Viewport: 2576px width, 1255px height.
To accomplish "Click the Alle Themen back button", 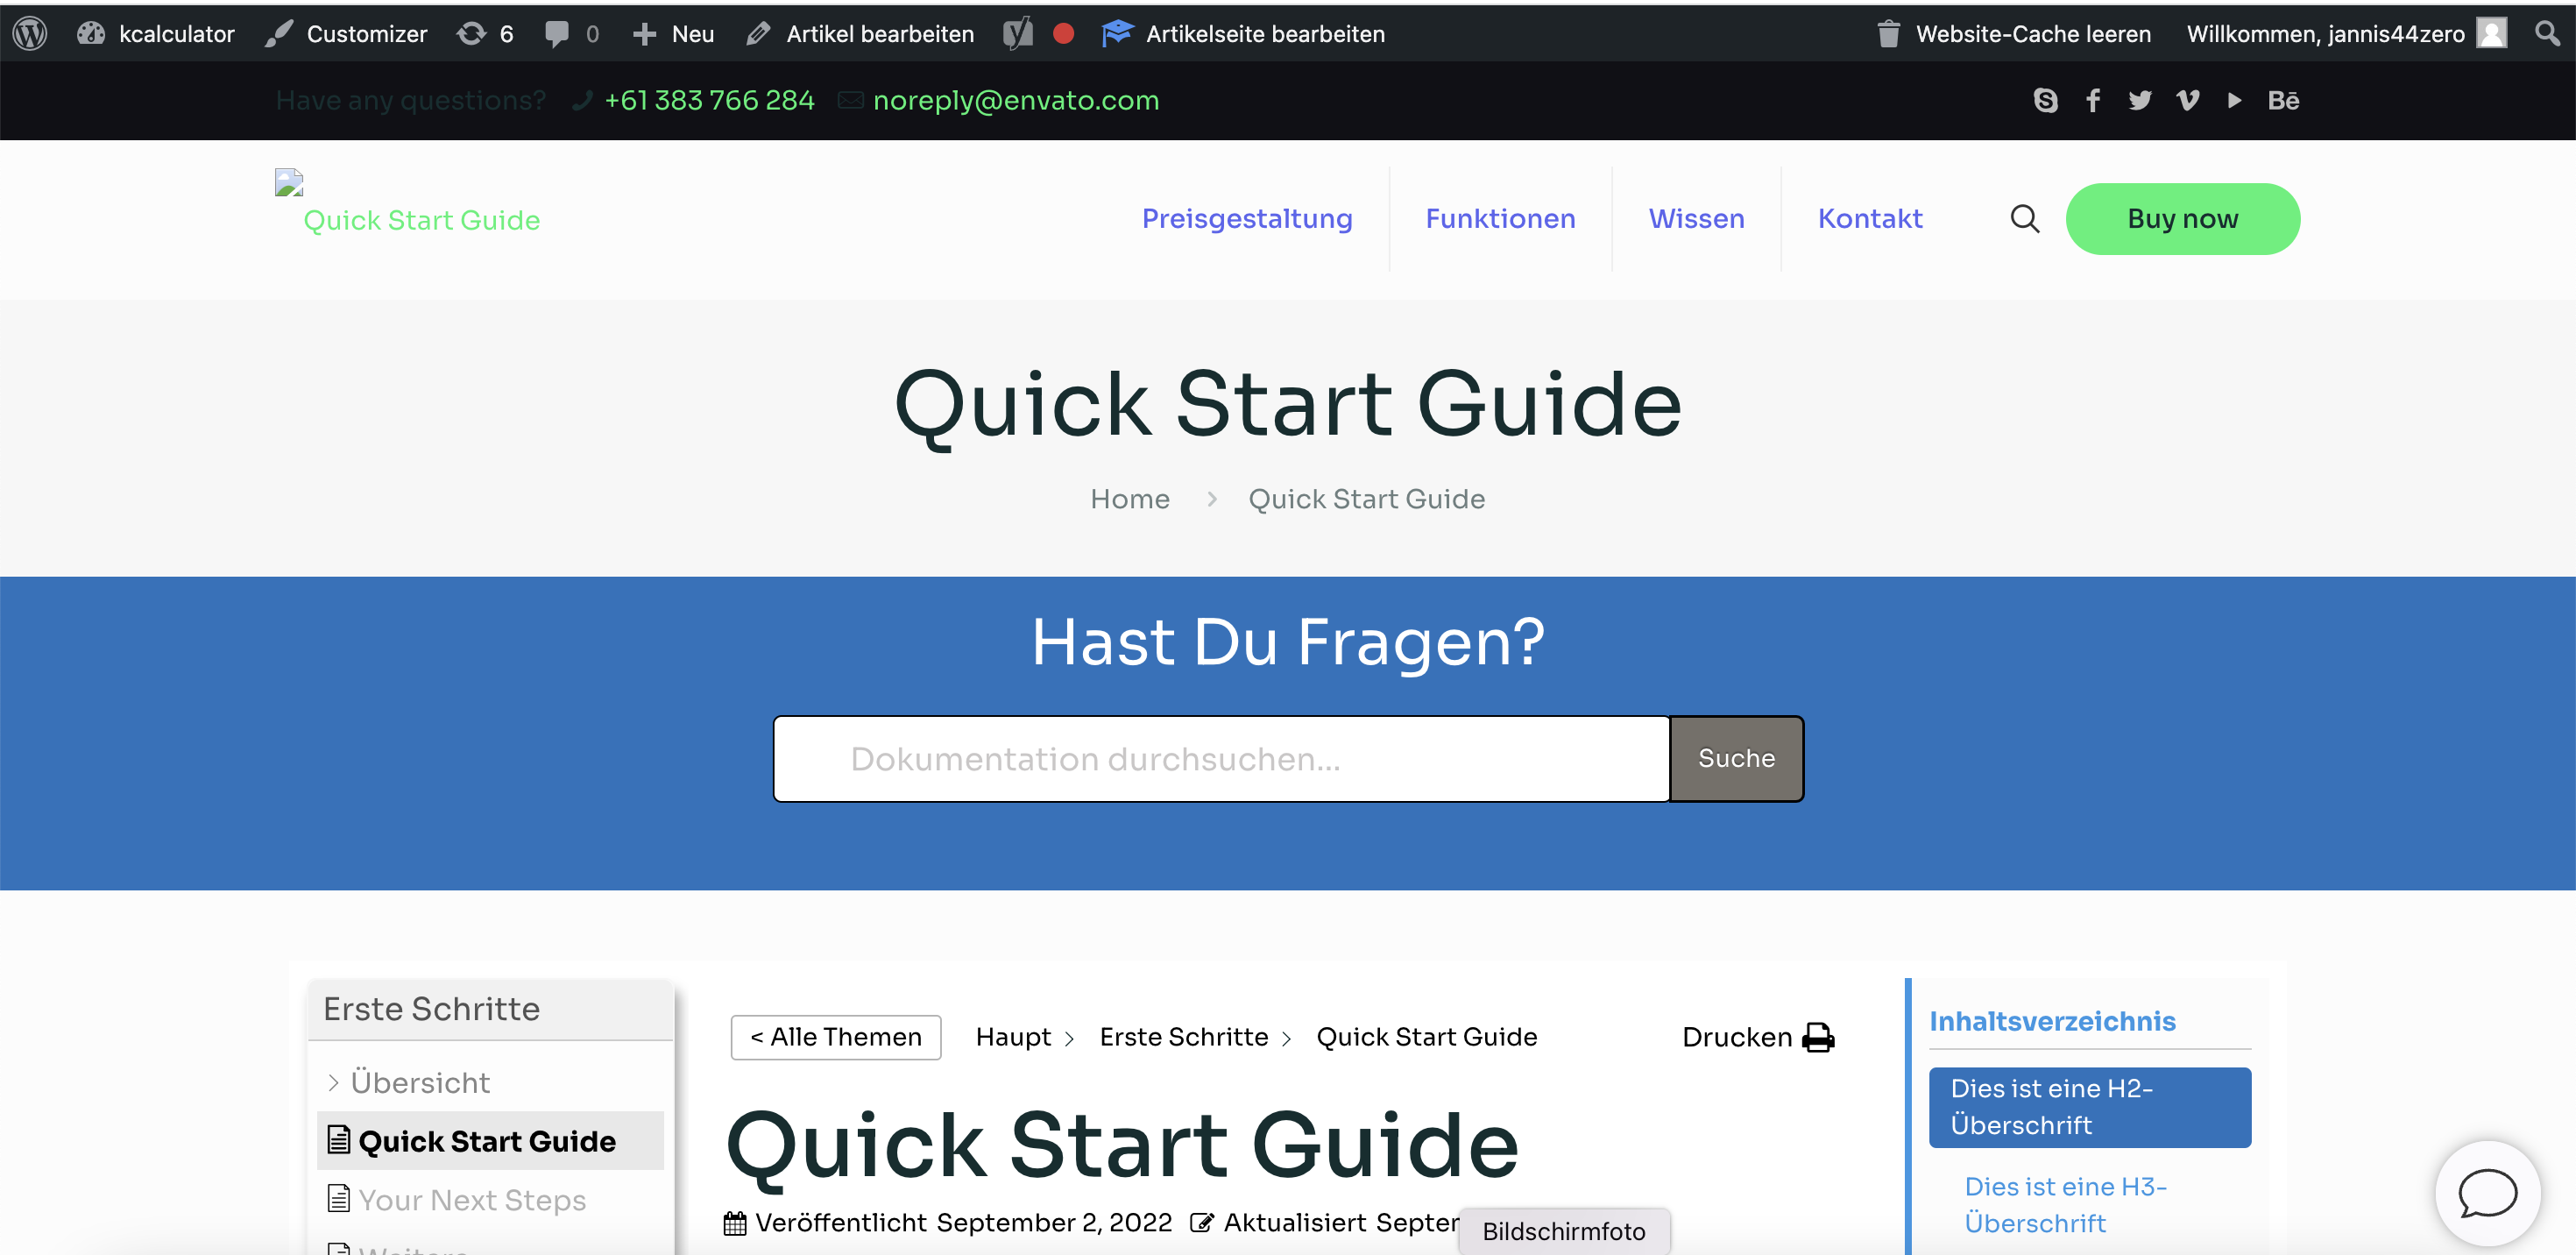I will coord(836,1037).
